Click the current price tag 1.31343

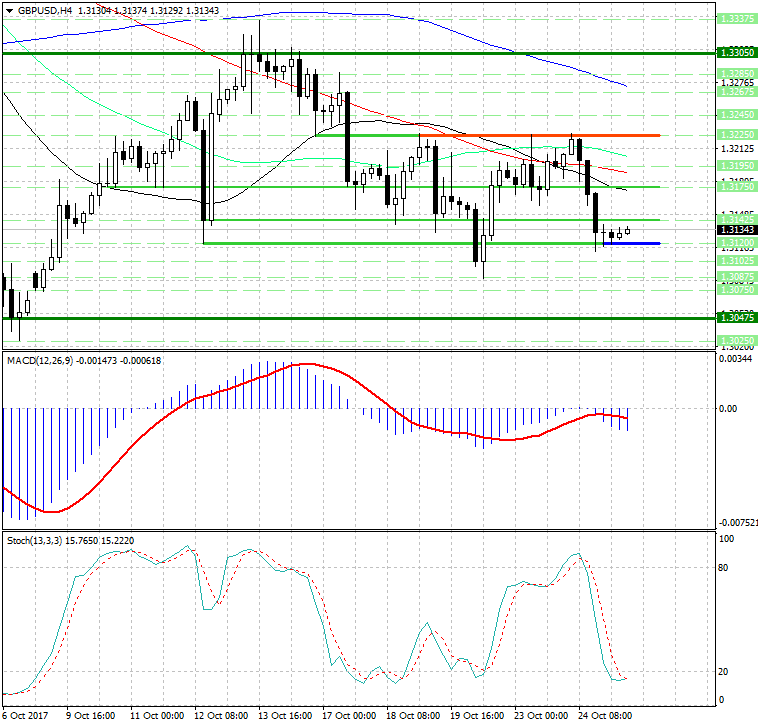[x=737, y=230]
